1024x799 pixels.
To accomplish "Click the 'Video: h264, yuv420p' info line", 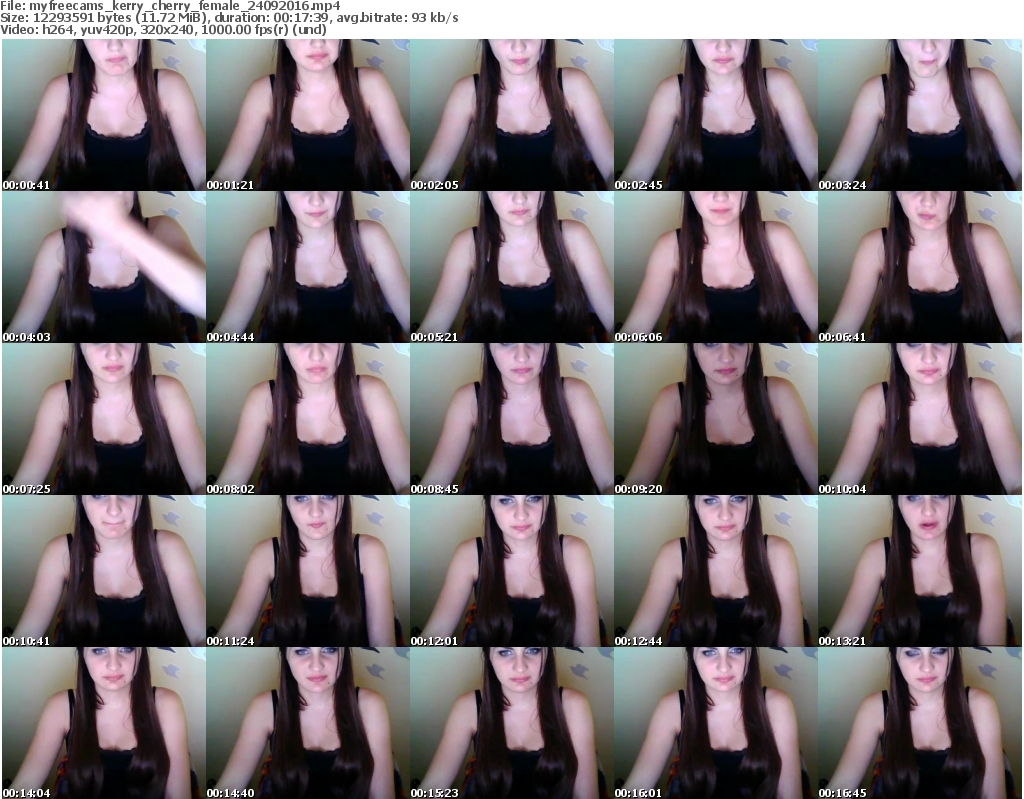I will click(163, 30).
